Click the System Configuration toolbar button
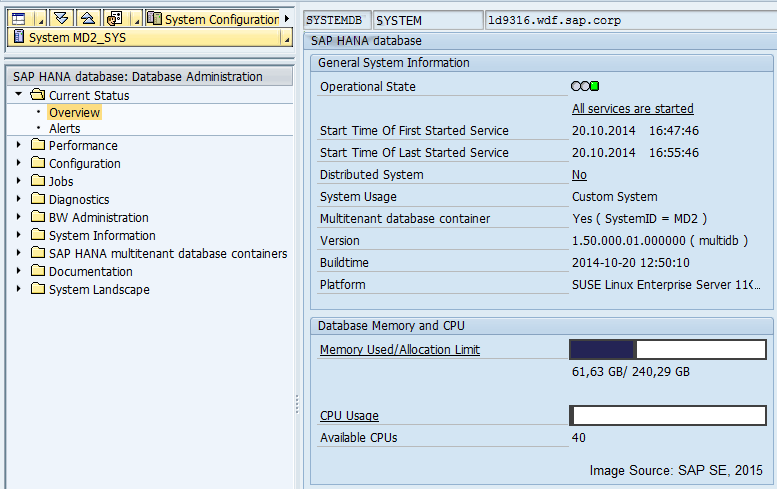The height and width of the screenshot is (489, 777). (x=213, y=19)
